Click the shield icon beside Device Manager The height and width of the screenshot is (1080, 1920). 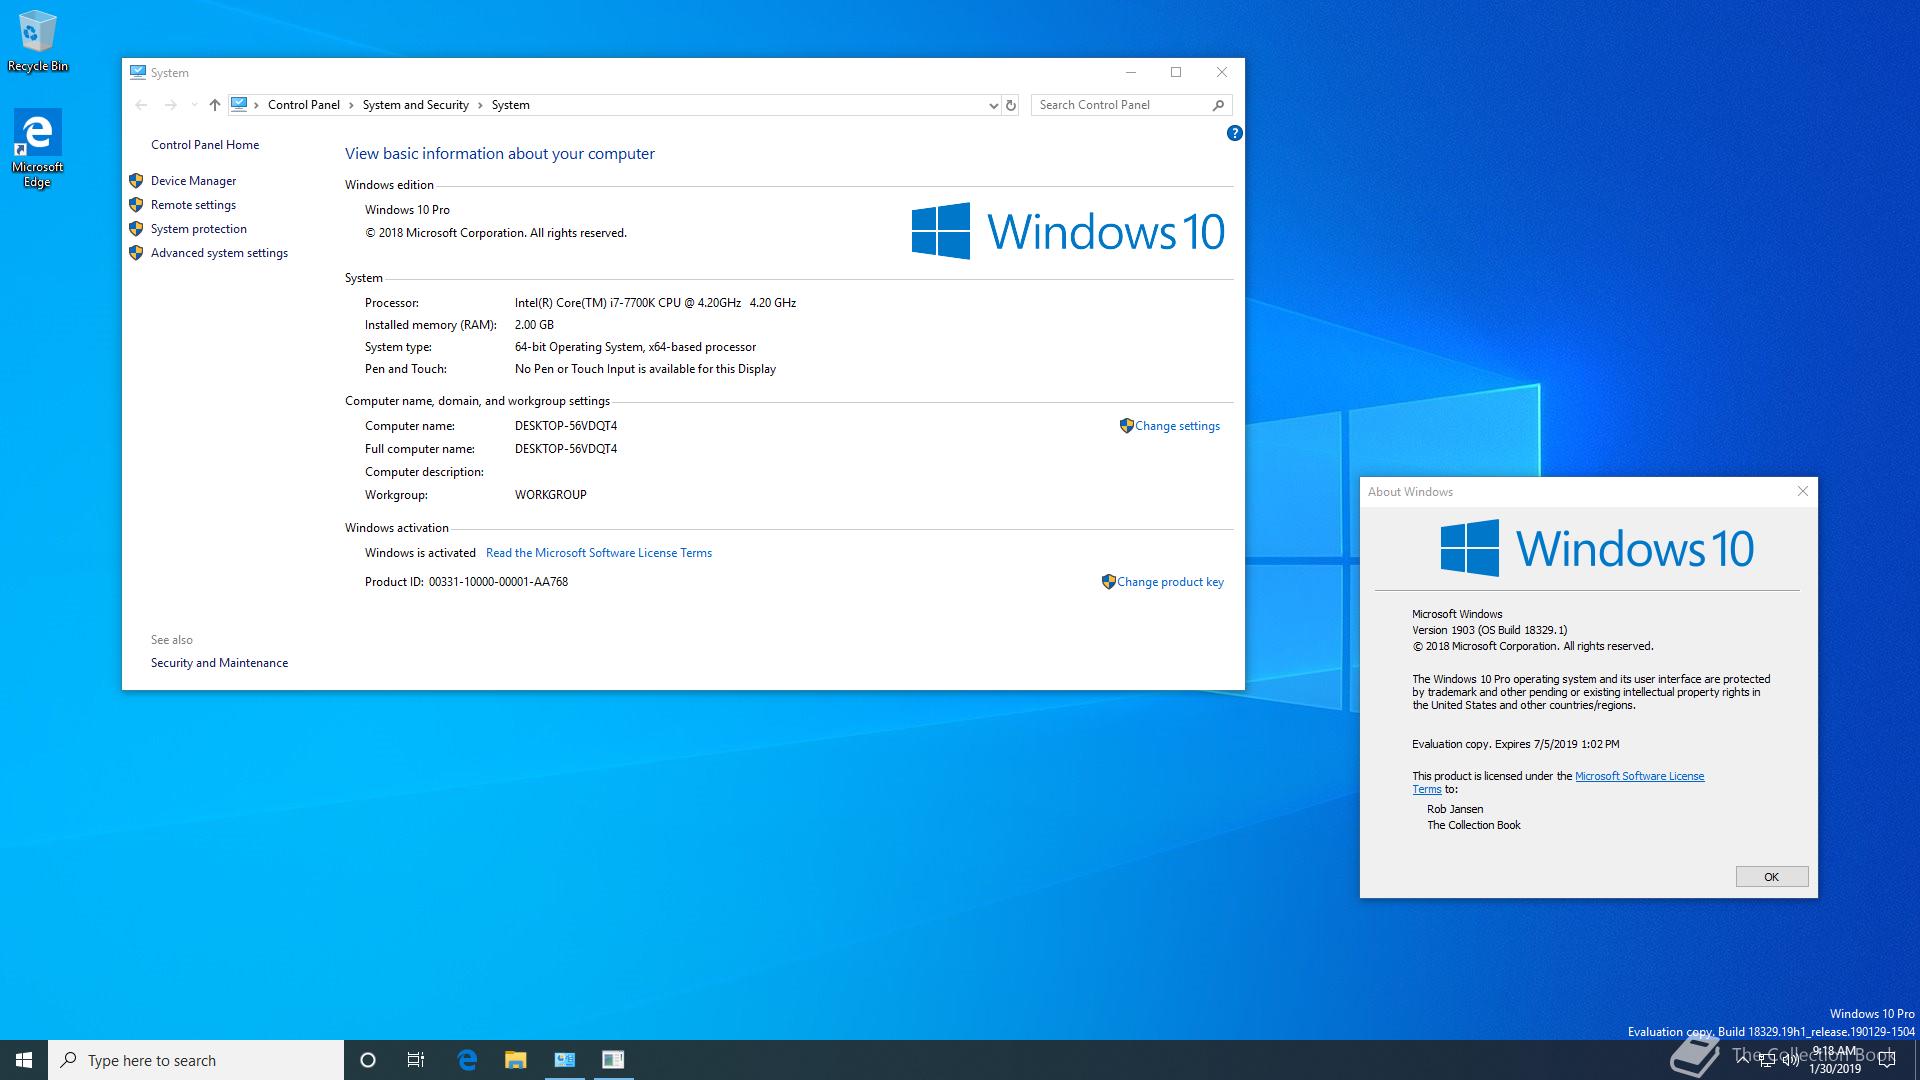[x=136, y=181]
